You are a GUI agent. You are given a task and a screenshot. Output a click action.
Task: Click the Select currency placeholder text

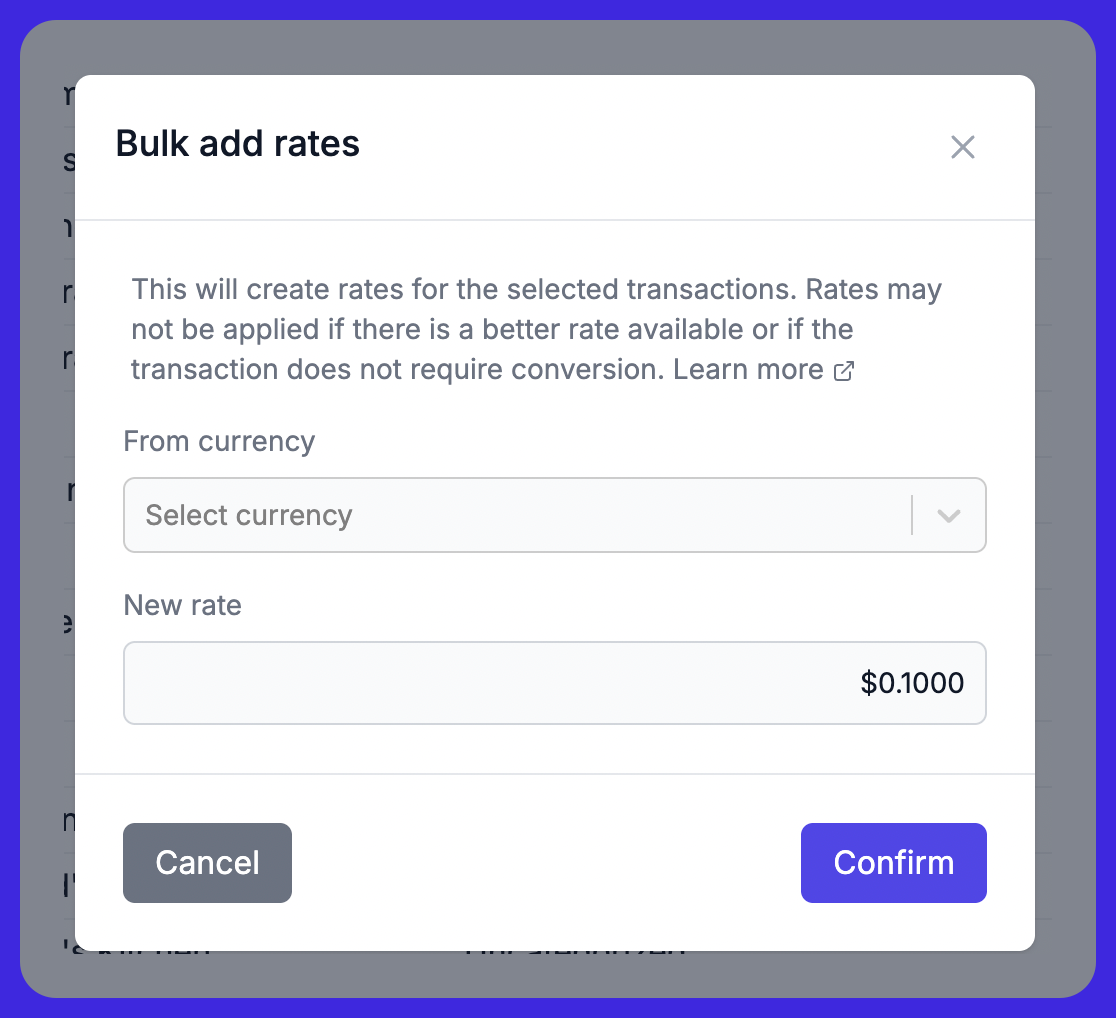(x=248, y=515)
